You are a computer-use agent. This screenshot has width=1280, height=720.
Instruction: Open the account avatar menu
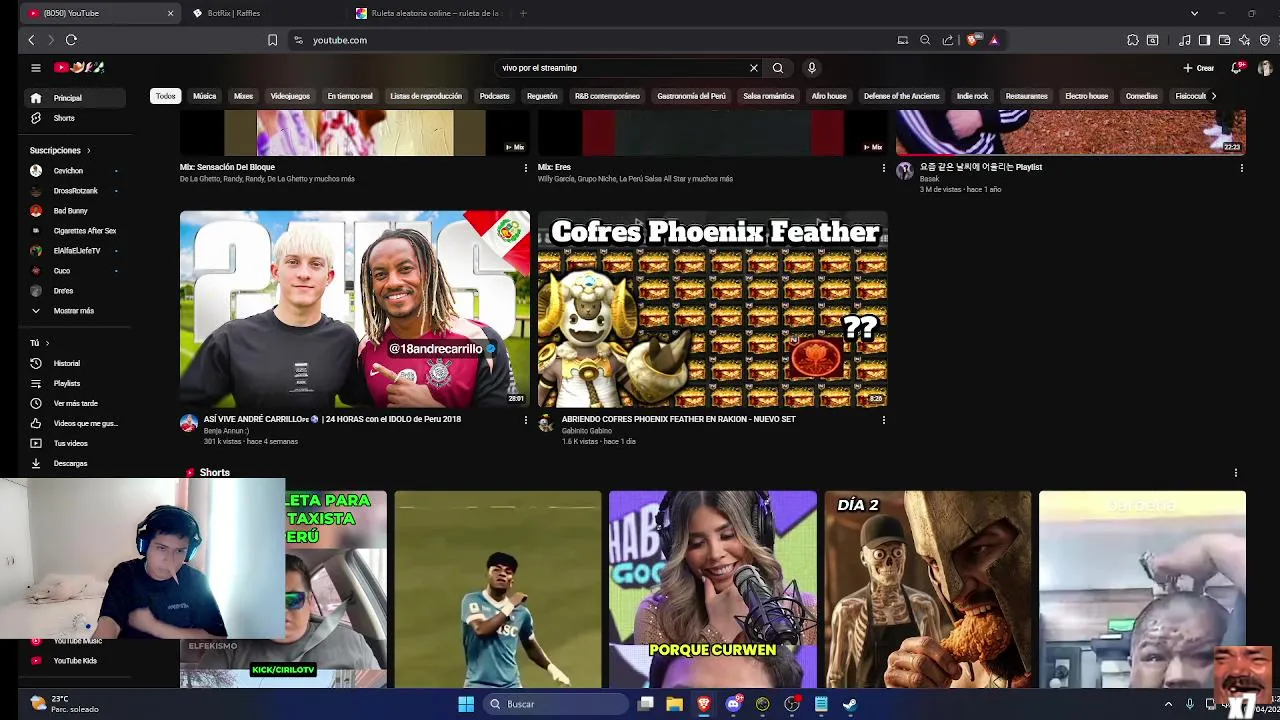[1265, 68]
